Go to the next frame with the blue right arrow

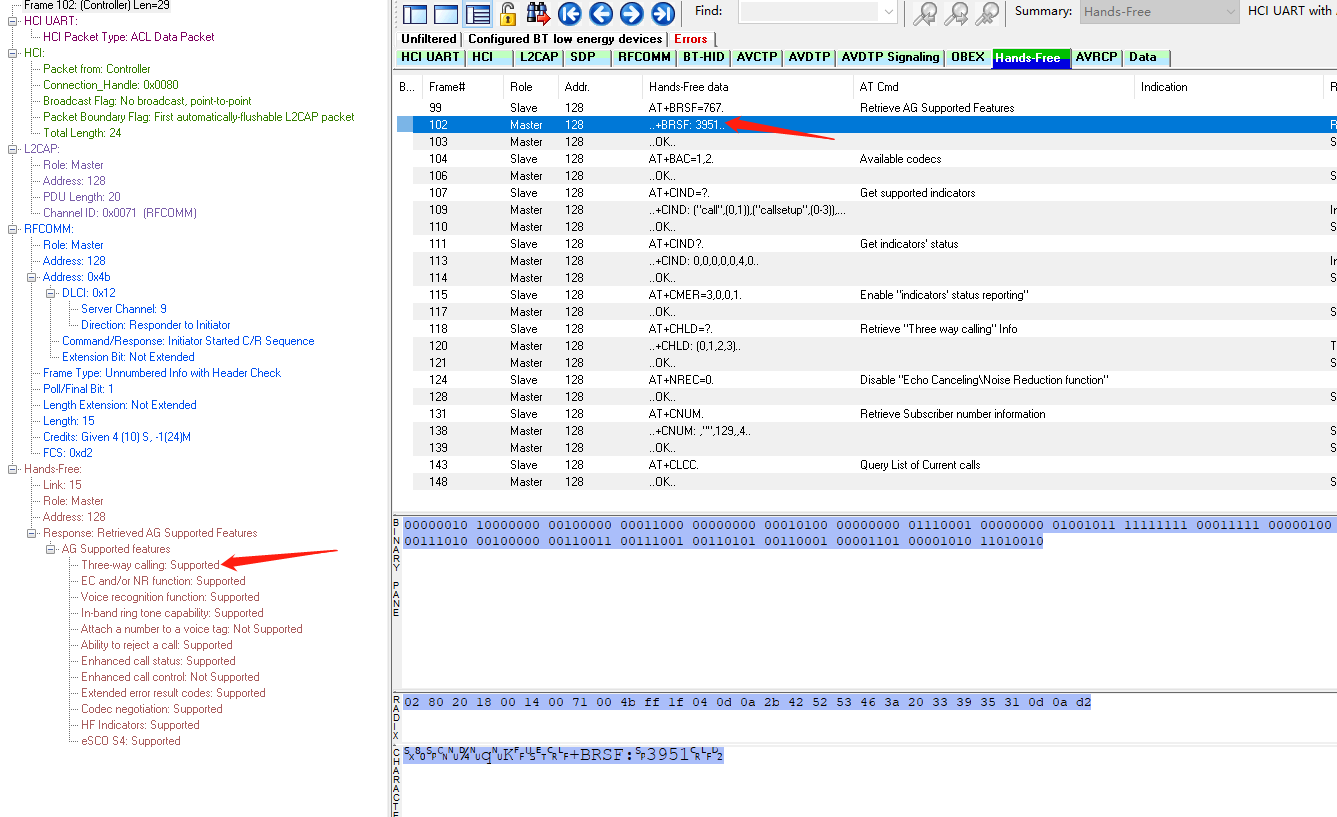pos(631,13)
